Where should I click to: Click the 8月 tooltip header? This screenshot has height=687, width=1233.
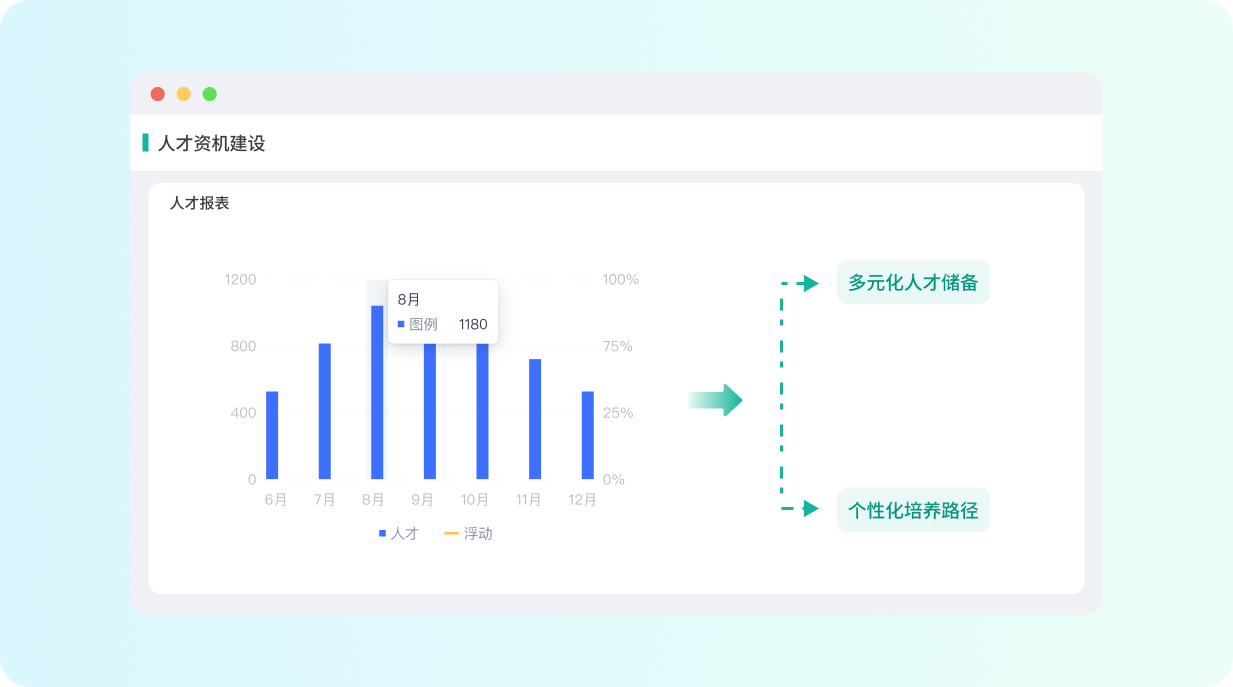pyautogui.click(x=409, y=299)
